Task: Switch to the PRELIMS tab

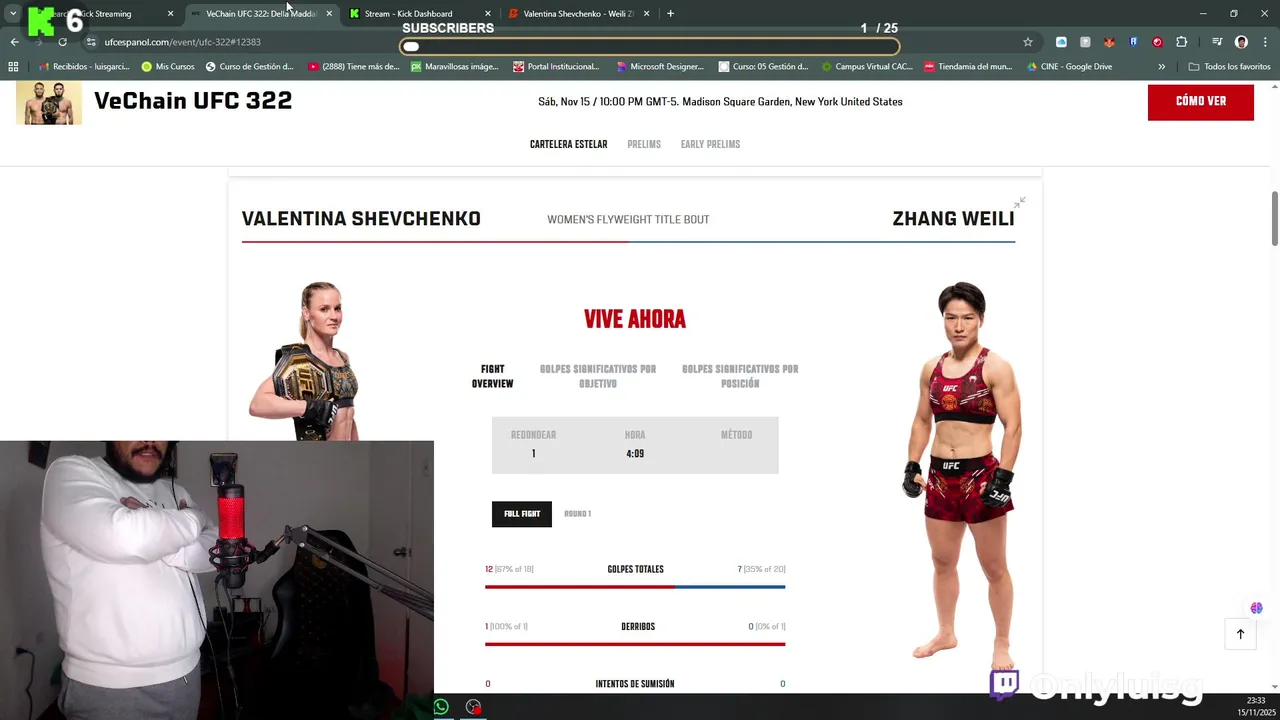Action: pyautogui.click(x=644, y=145)
